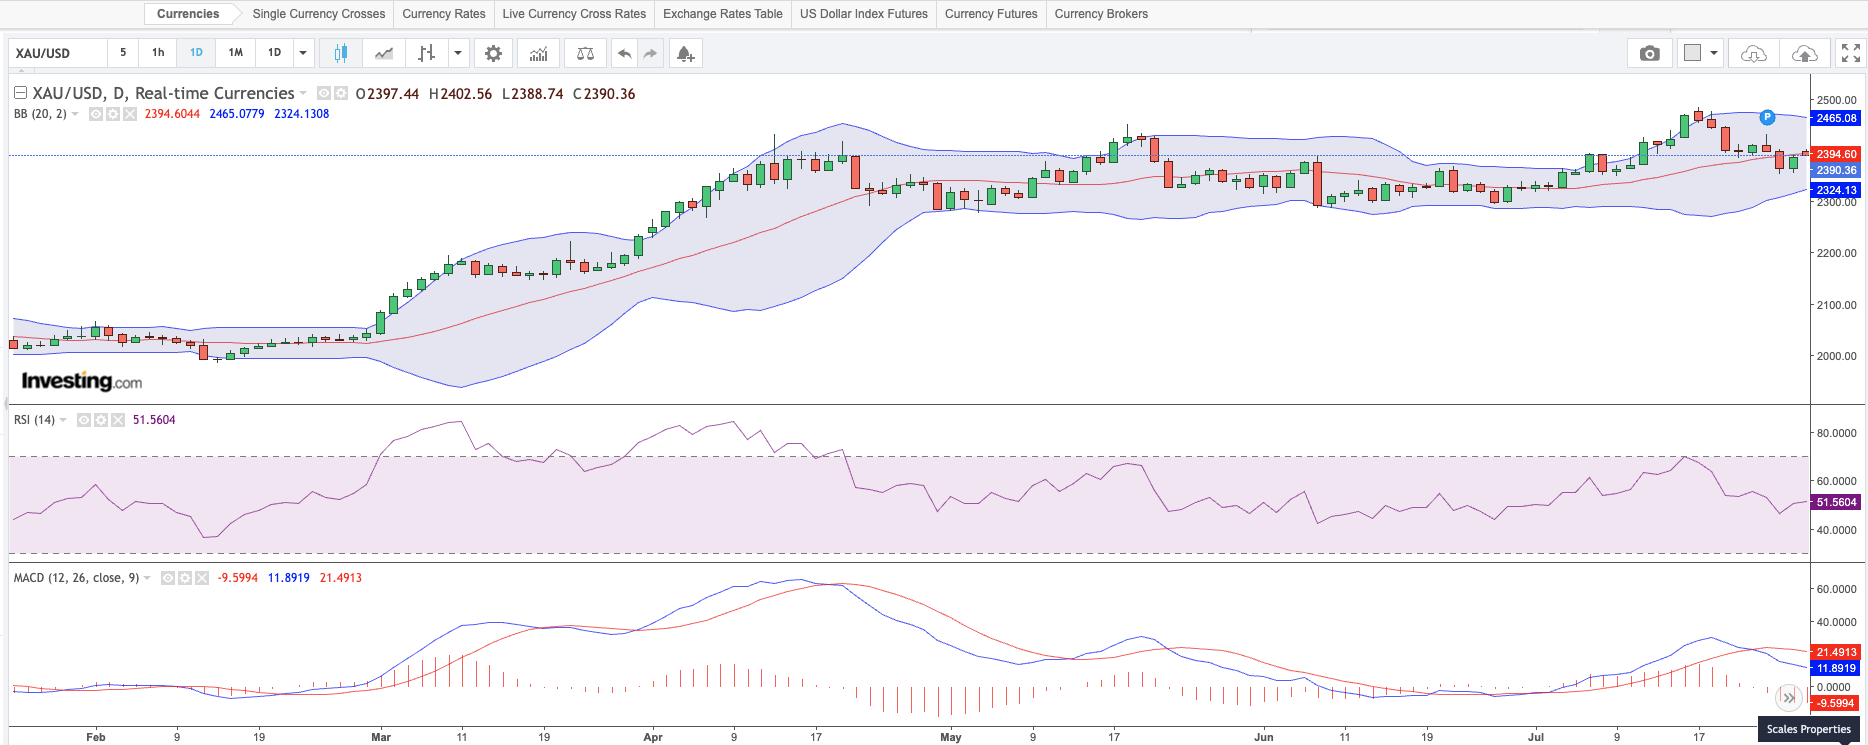The height and width of the screenshot is (745, 1868).
Task: Take a chart snapshot with camera icon
Action: click(1650, 53)
